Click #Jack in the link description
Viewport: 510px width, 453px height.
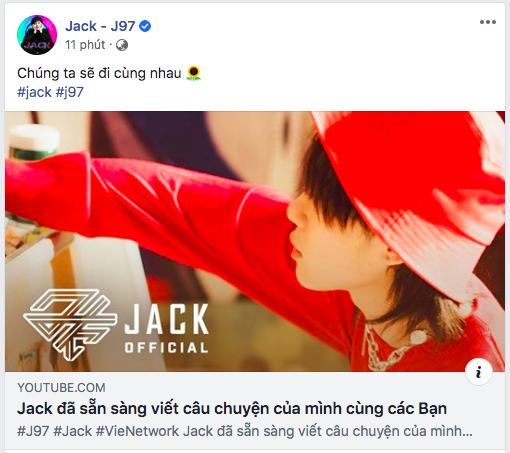(72, 431)
